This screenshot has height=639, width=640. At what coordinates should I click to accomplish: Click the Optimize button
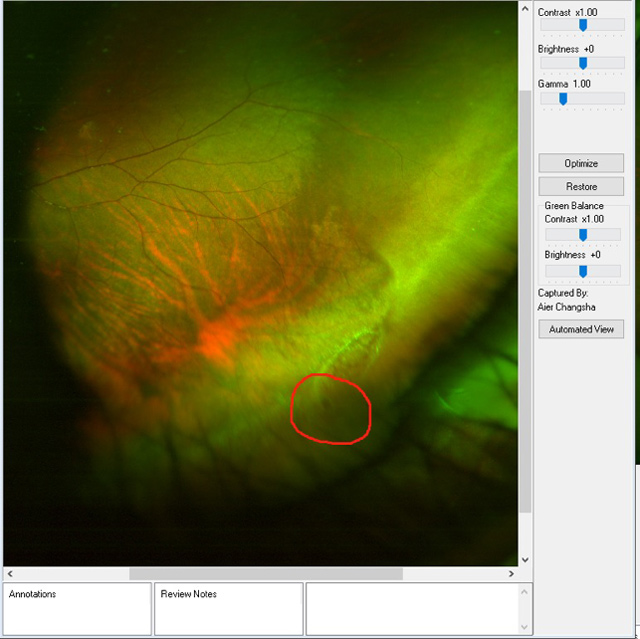[581, 163]
